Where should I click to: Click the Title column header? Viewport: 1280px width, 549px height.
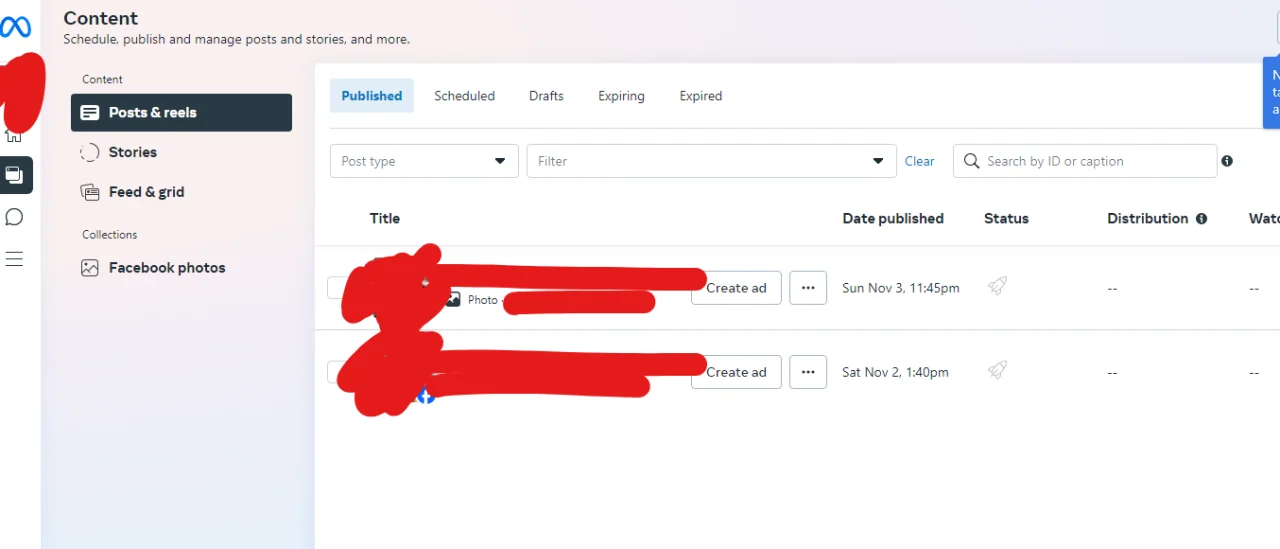click(385, 218)
